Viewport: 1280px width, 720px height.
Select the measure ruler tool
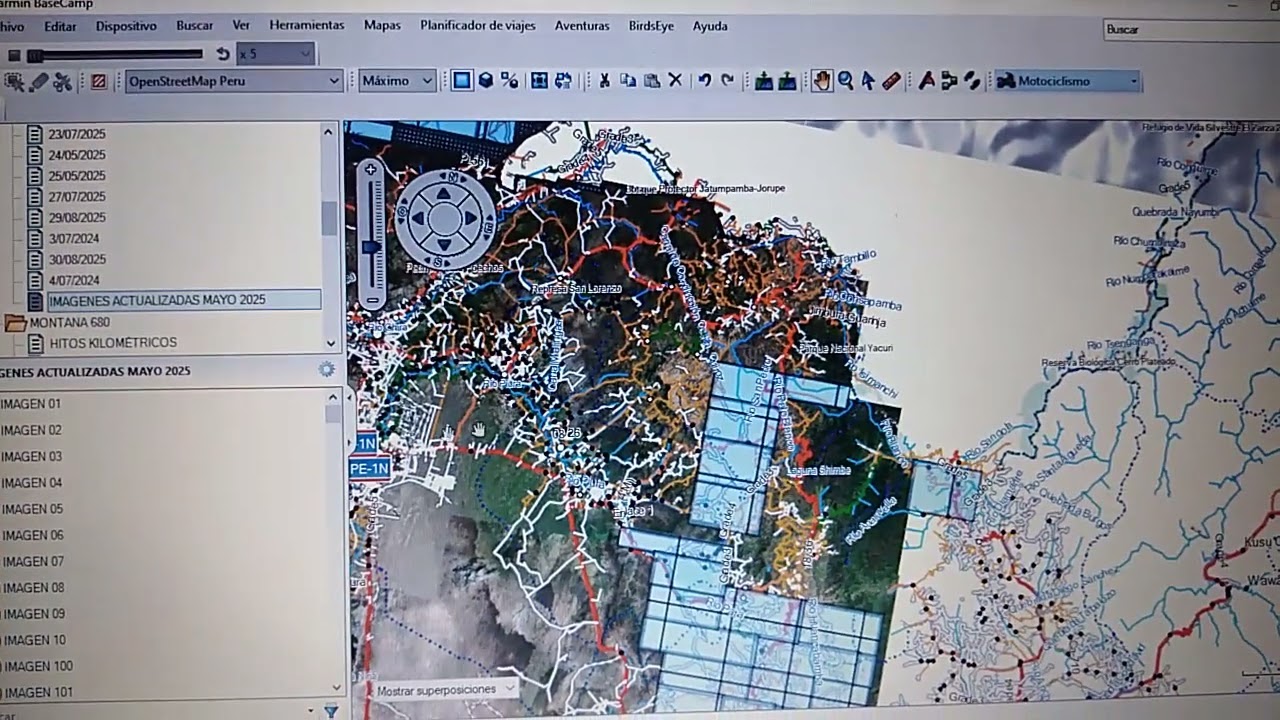891,81
